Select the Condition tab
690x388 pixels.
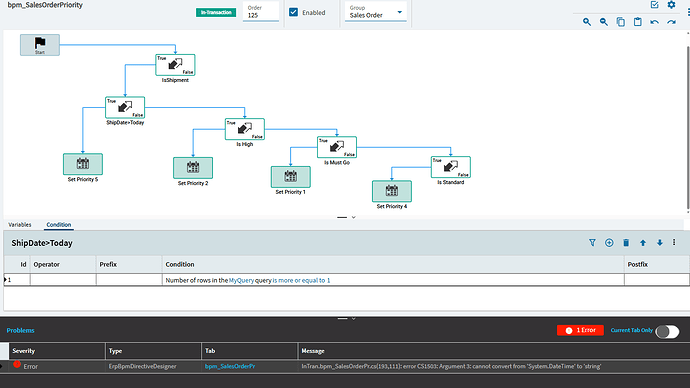coord(59,225)
